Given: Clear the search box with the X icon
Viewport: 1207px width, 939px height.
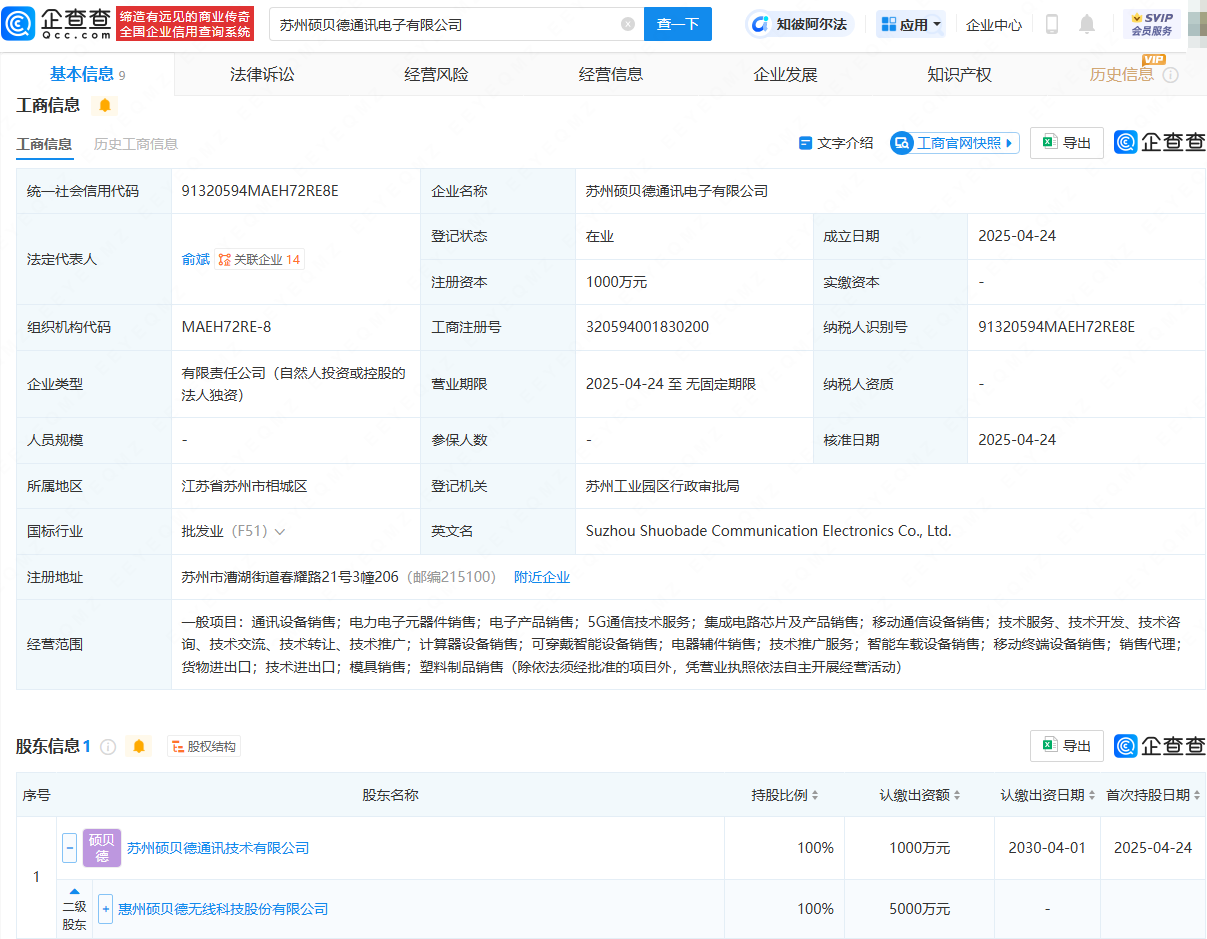Looking at the screenshot, I should [x=628, y=24].
